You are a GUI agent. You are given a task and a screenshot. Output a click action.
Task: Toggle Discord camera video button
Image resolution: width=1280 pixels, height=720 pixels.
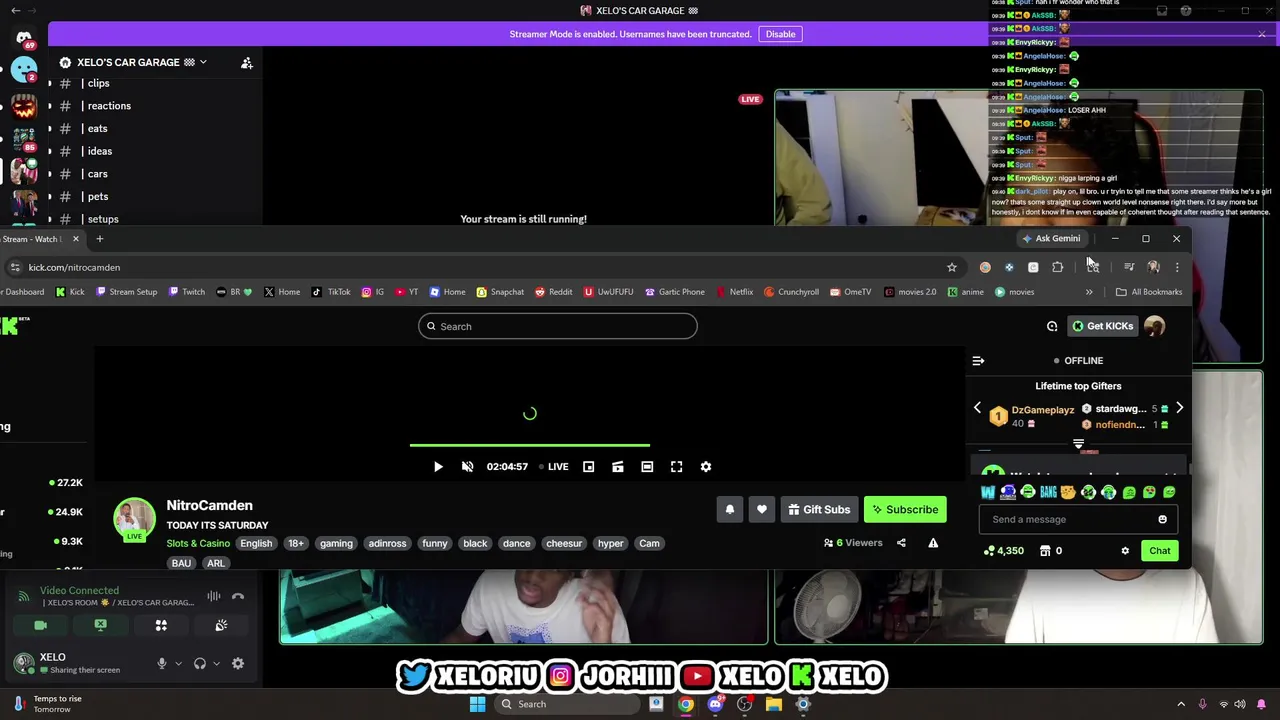pyautogui.click(x=41, y=625)
